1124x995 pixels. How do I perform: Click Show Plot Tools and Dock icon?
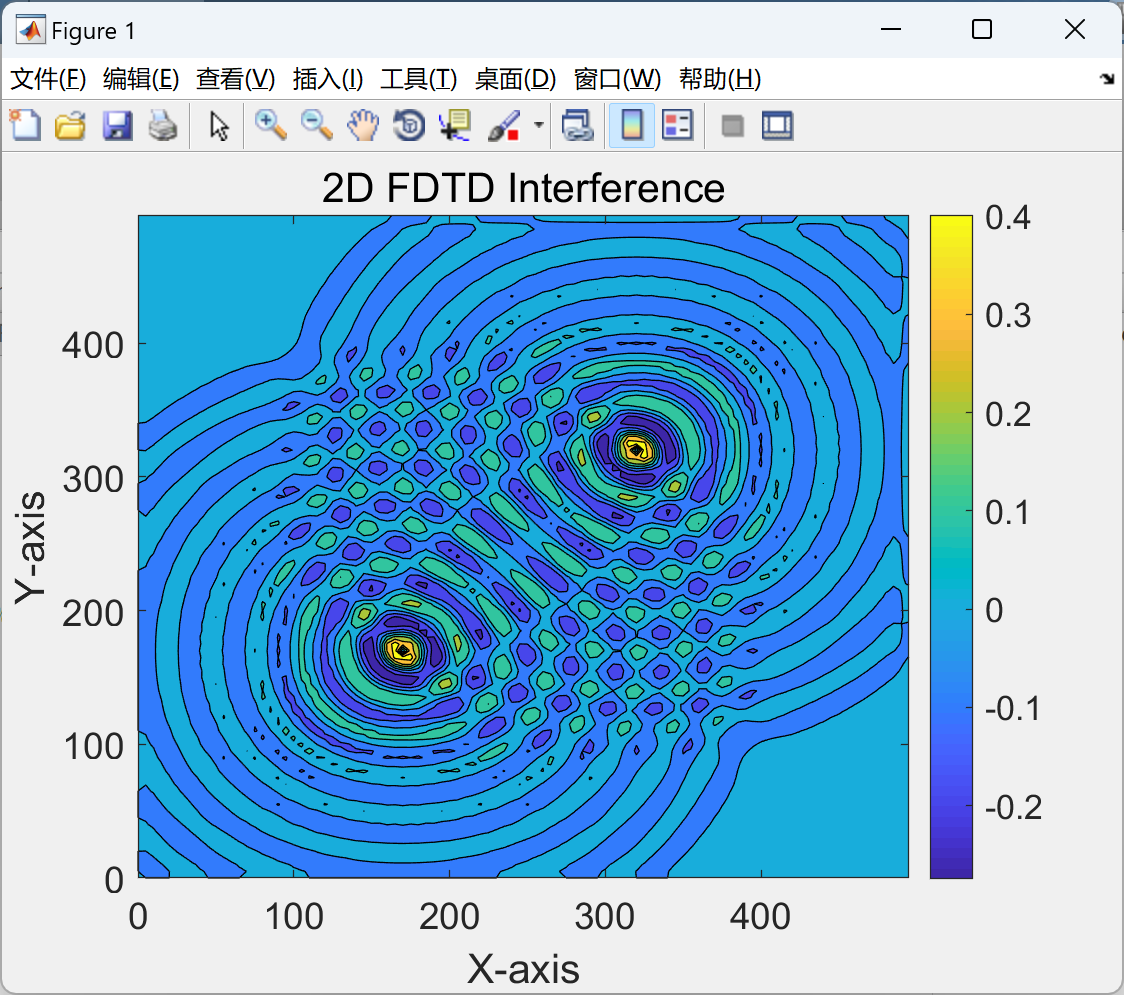pos(777,125)
